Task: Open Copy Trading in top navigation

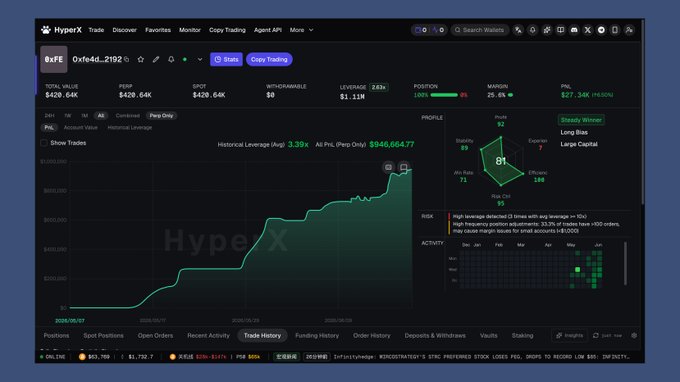Action: coord(227,30)
